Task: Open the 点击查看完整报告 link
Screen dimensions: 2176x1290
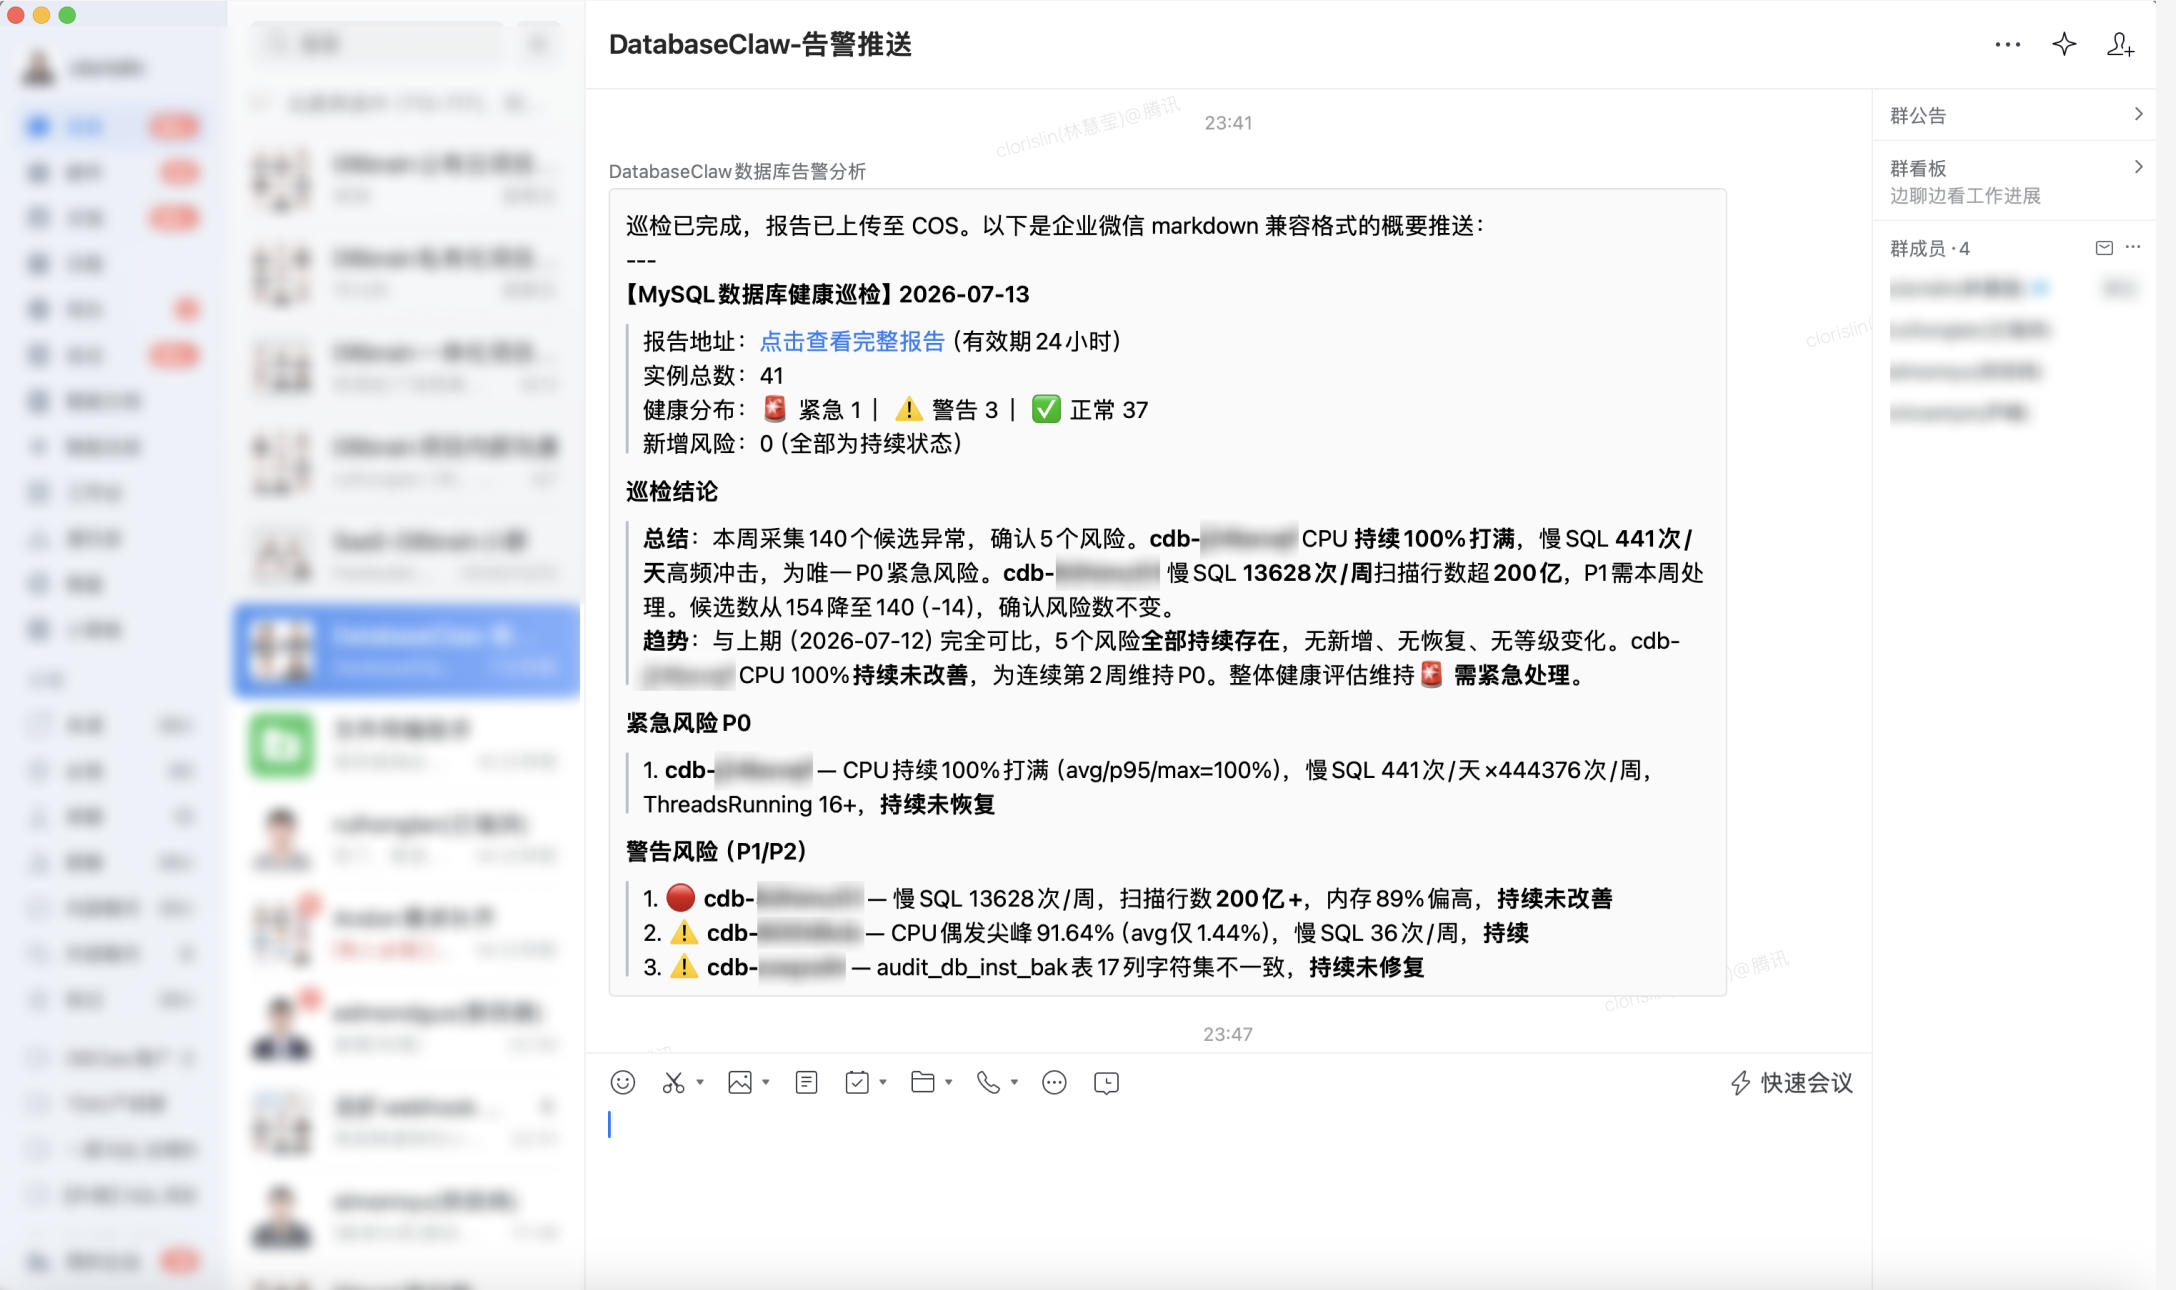Action: (852, 342)
